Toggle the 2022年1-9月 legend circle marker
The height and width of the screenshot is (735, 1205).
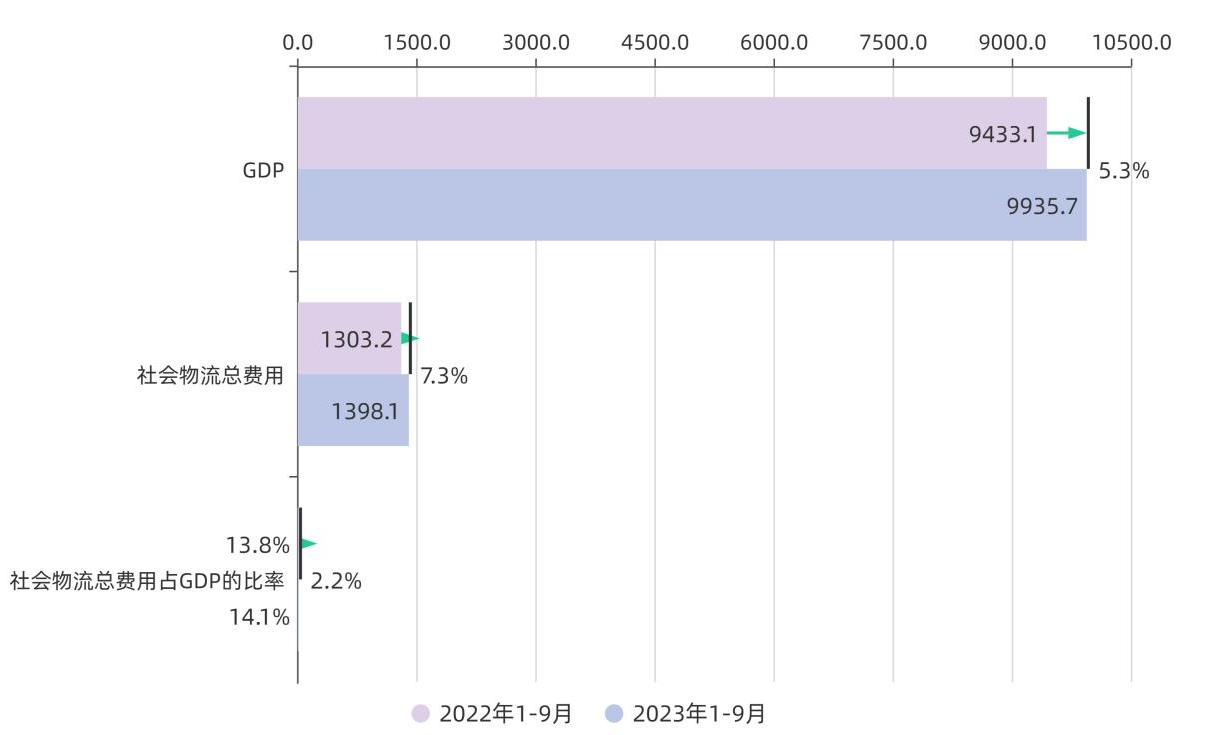(x=421, y=713)
